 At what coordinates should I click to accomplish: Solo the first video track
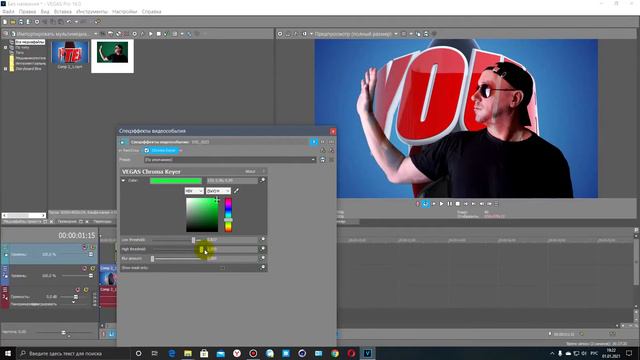pos(93,247)
